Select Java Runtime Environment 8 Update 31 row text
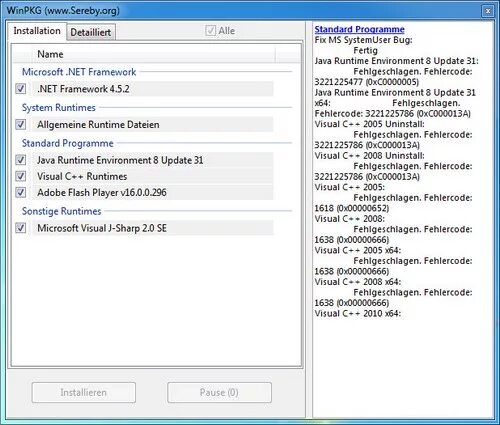Screen dimensions: 500x425 [x=120, y=160]
